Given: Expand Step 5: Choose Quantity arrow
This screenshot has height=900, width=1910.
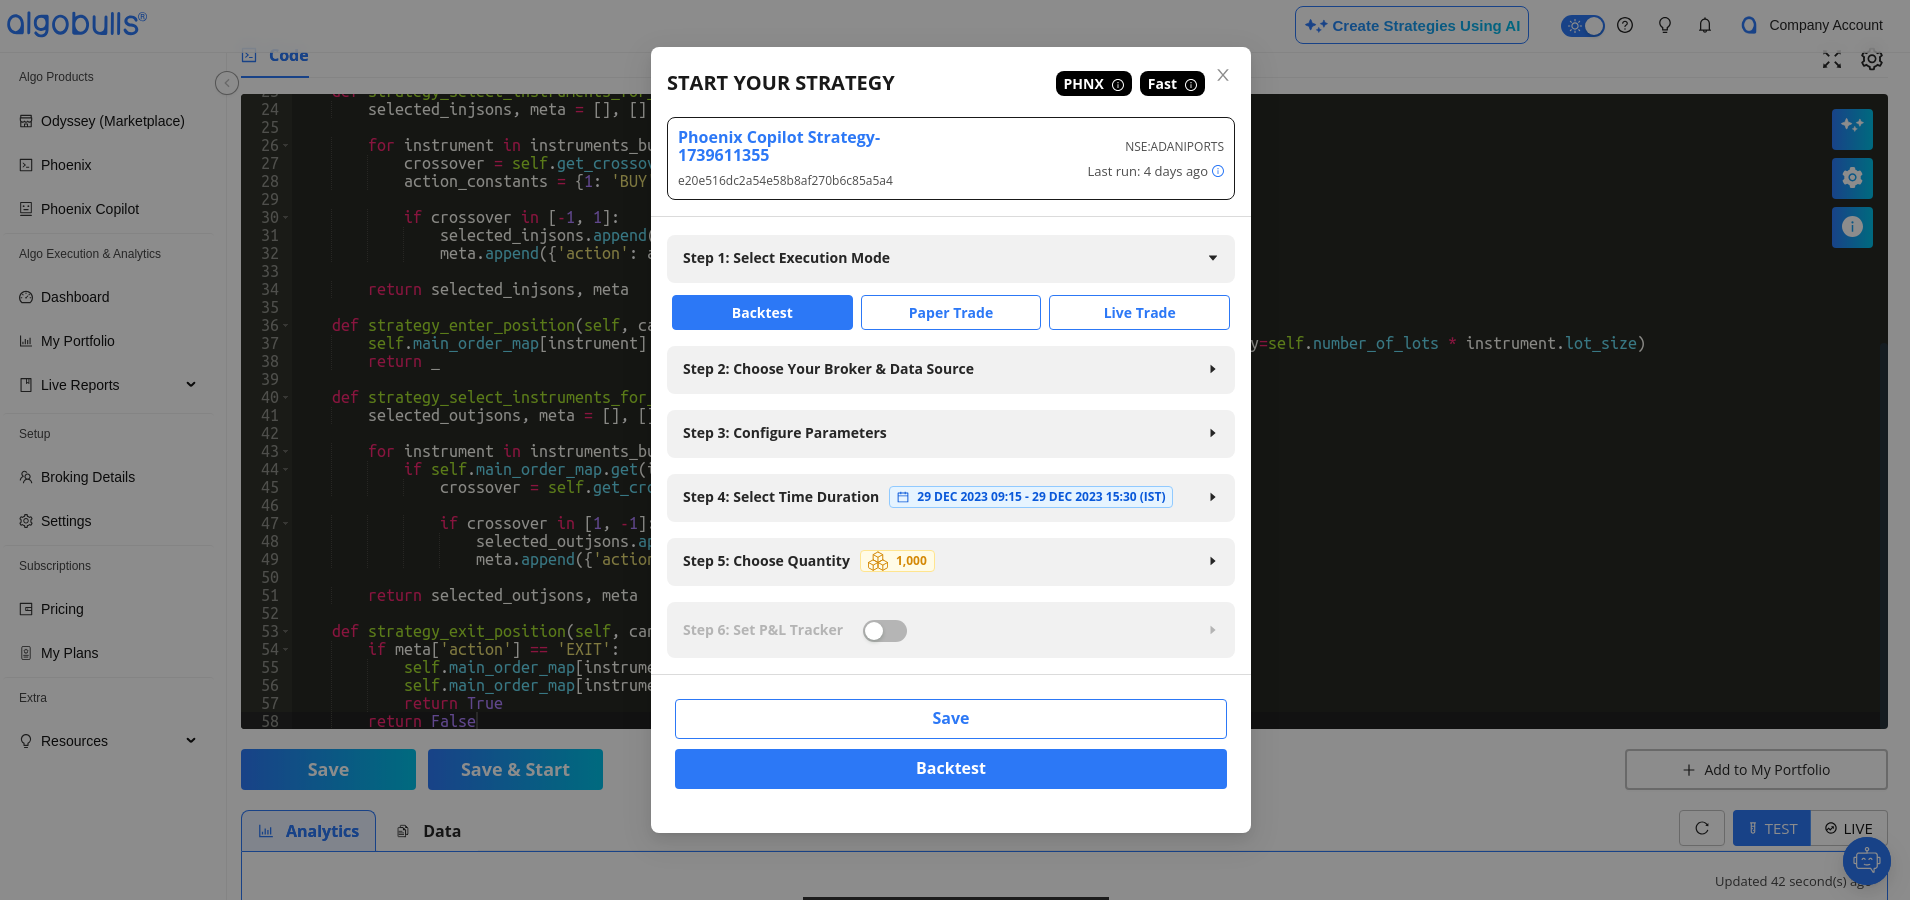Looking at the screenshot, I should [1212, 561].
